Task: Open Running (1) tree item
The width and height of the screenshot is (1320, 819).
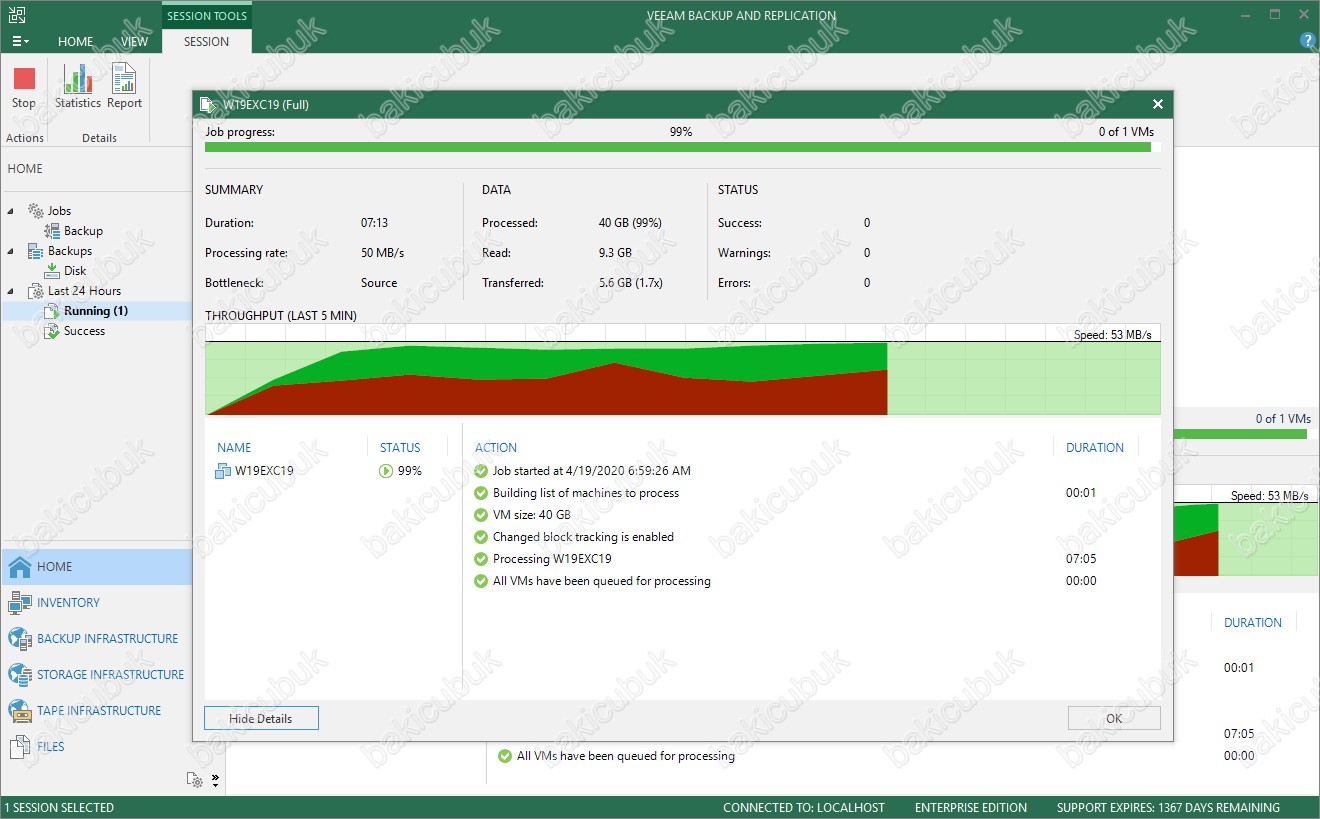Action: [96, 311]
